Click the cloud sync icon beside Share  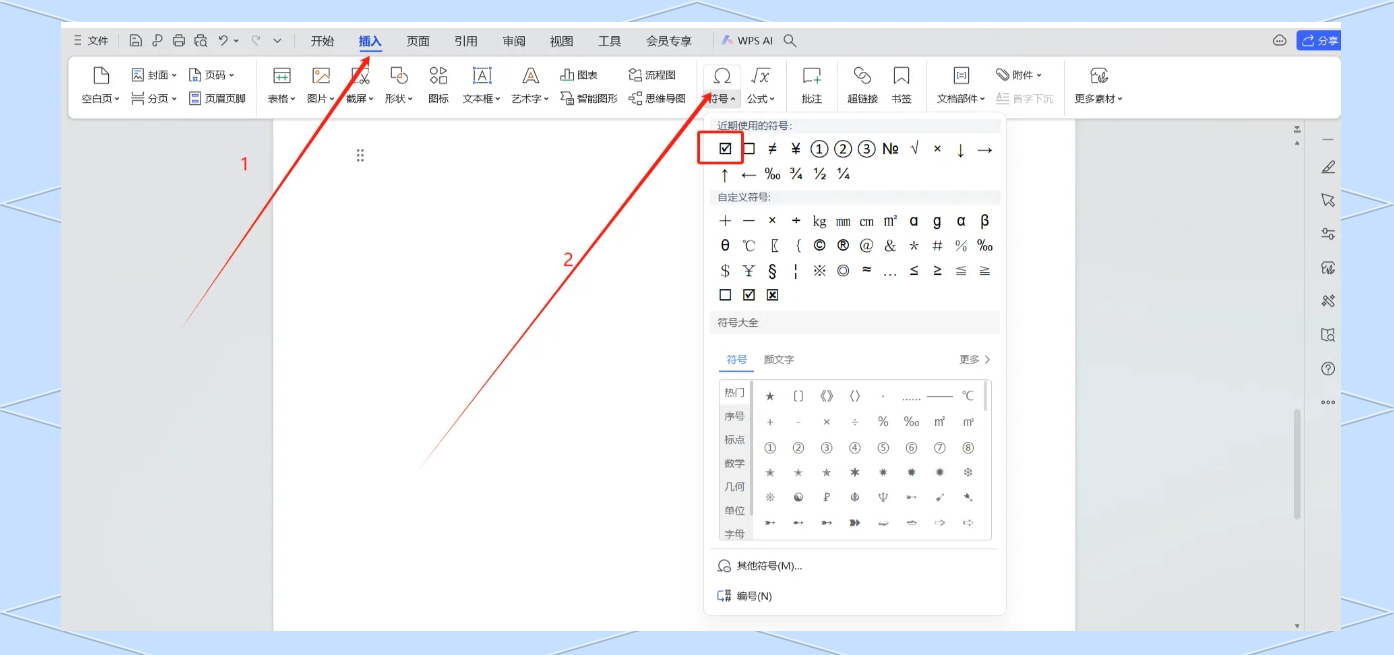1279,41
